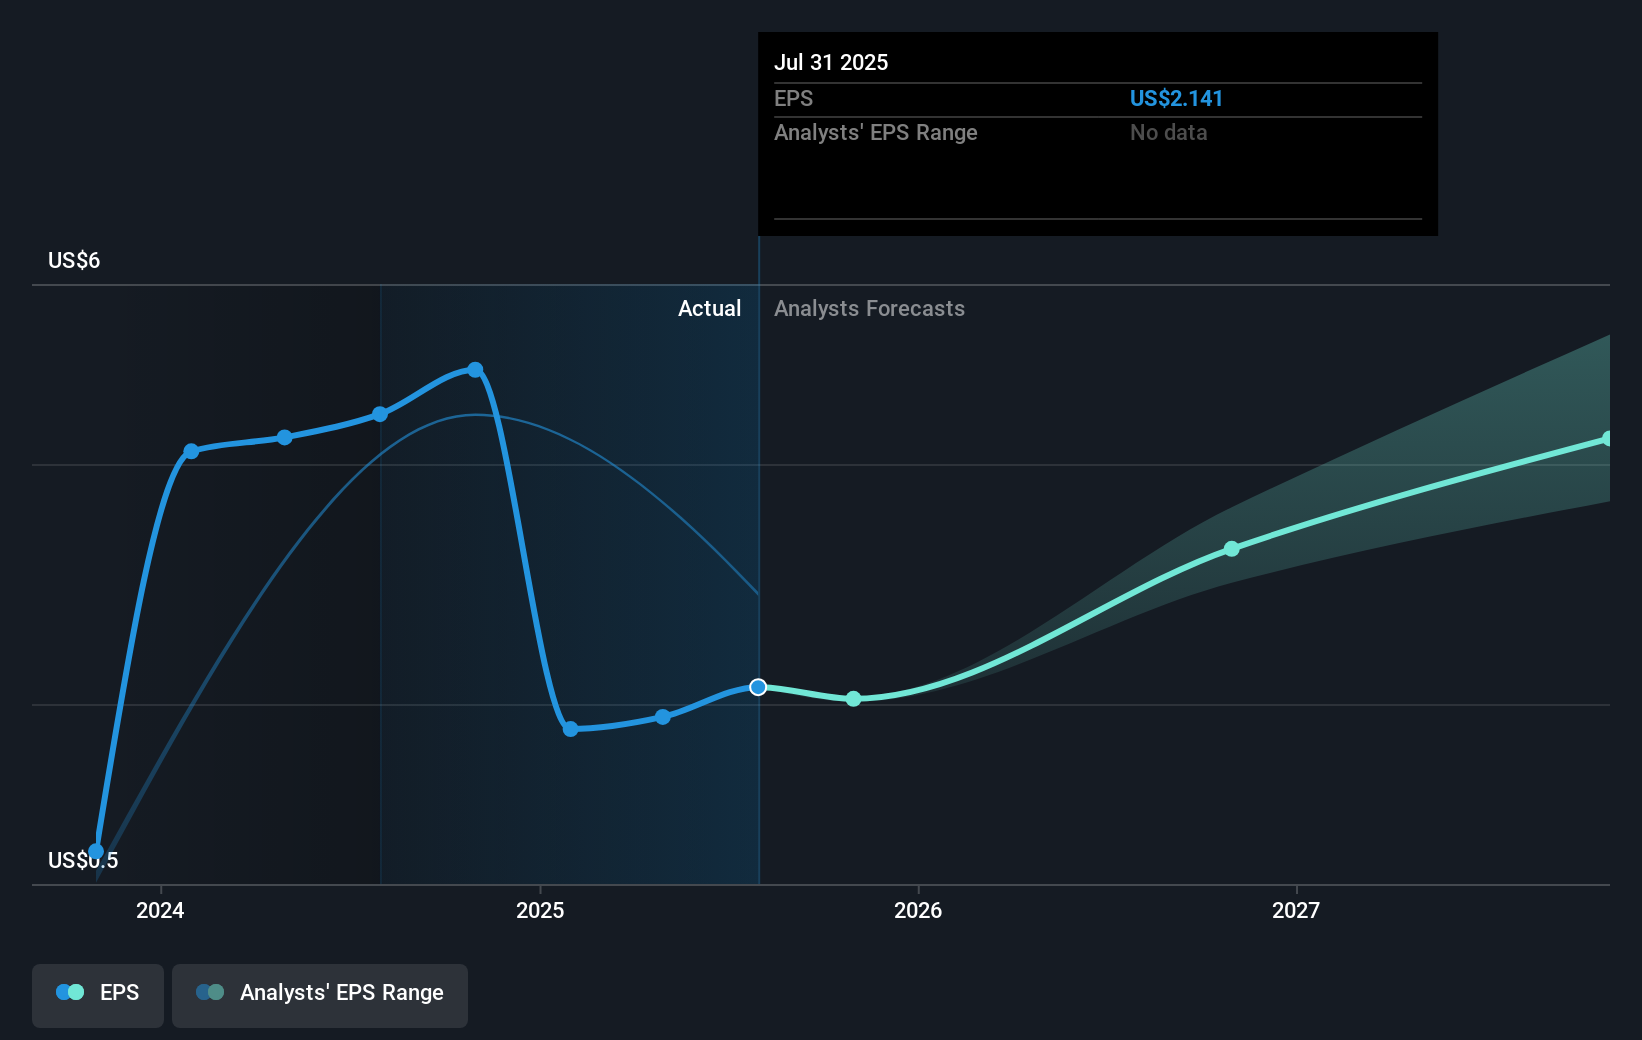Click the EPS legend color dots icon
Image resolution: width=1642 pixels, height=1040 pixels.
coord(70,993)
